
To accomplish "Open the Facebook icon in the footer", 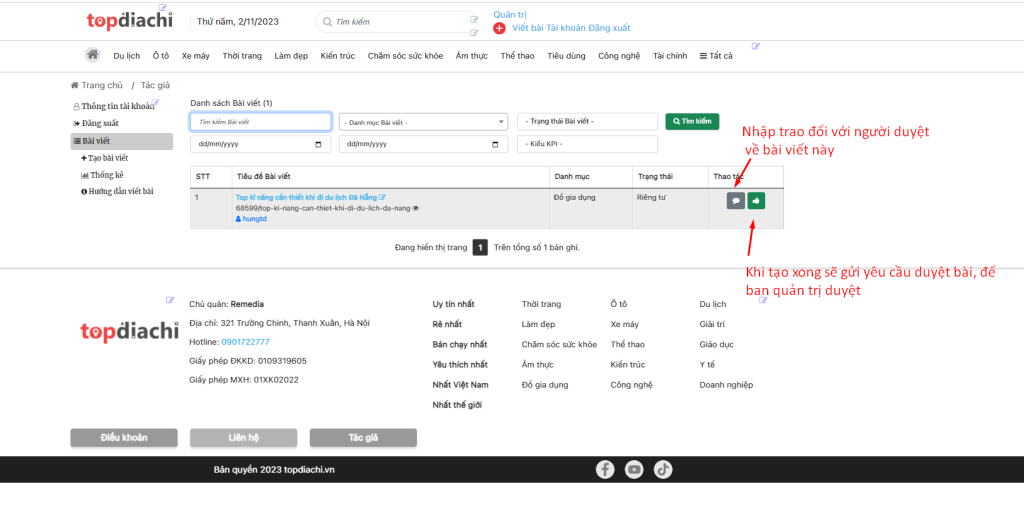I will [x=605, y=469].
